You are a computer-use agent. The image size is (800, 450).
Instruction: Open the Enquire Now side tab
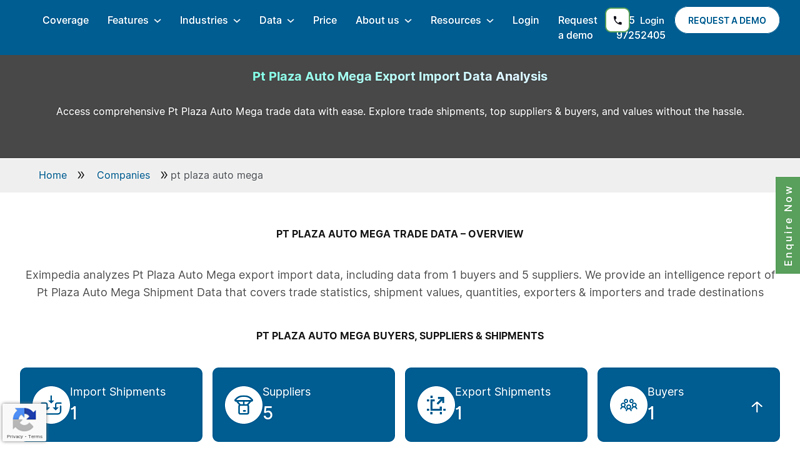coord(788,225)
